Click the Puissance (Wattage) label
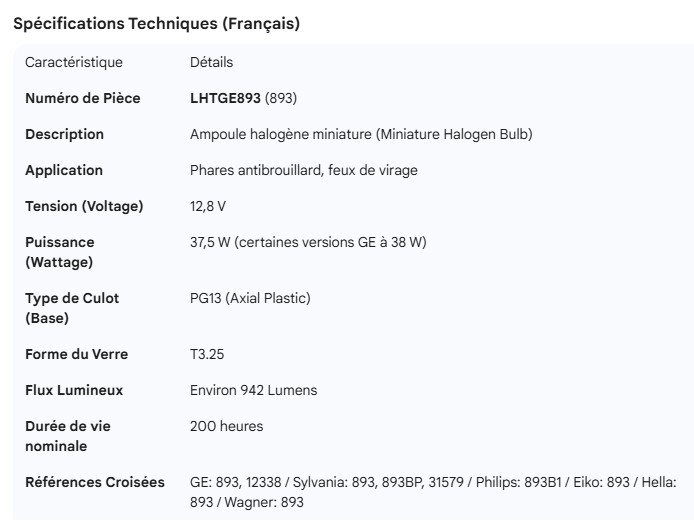Screen dimensions: 694x524 tap(60, 252)
